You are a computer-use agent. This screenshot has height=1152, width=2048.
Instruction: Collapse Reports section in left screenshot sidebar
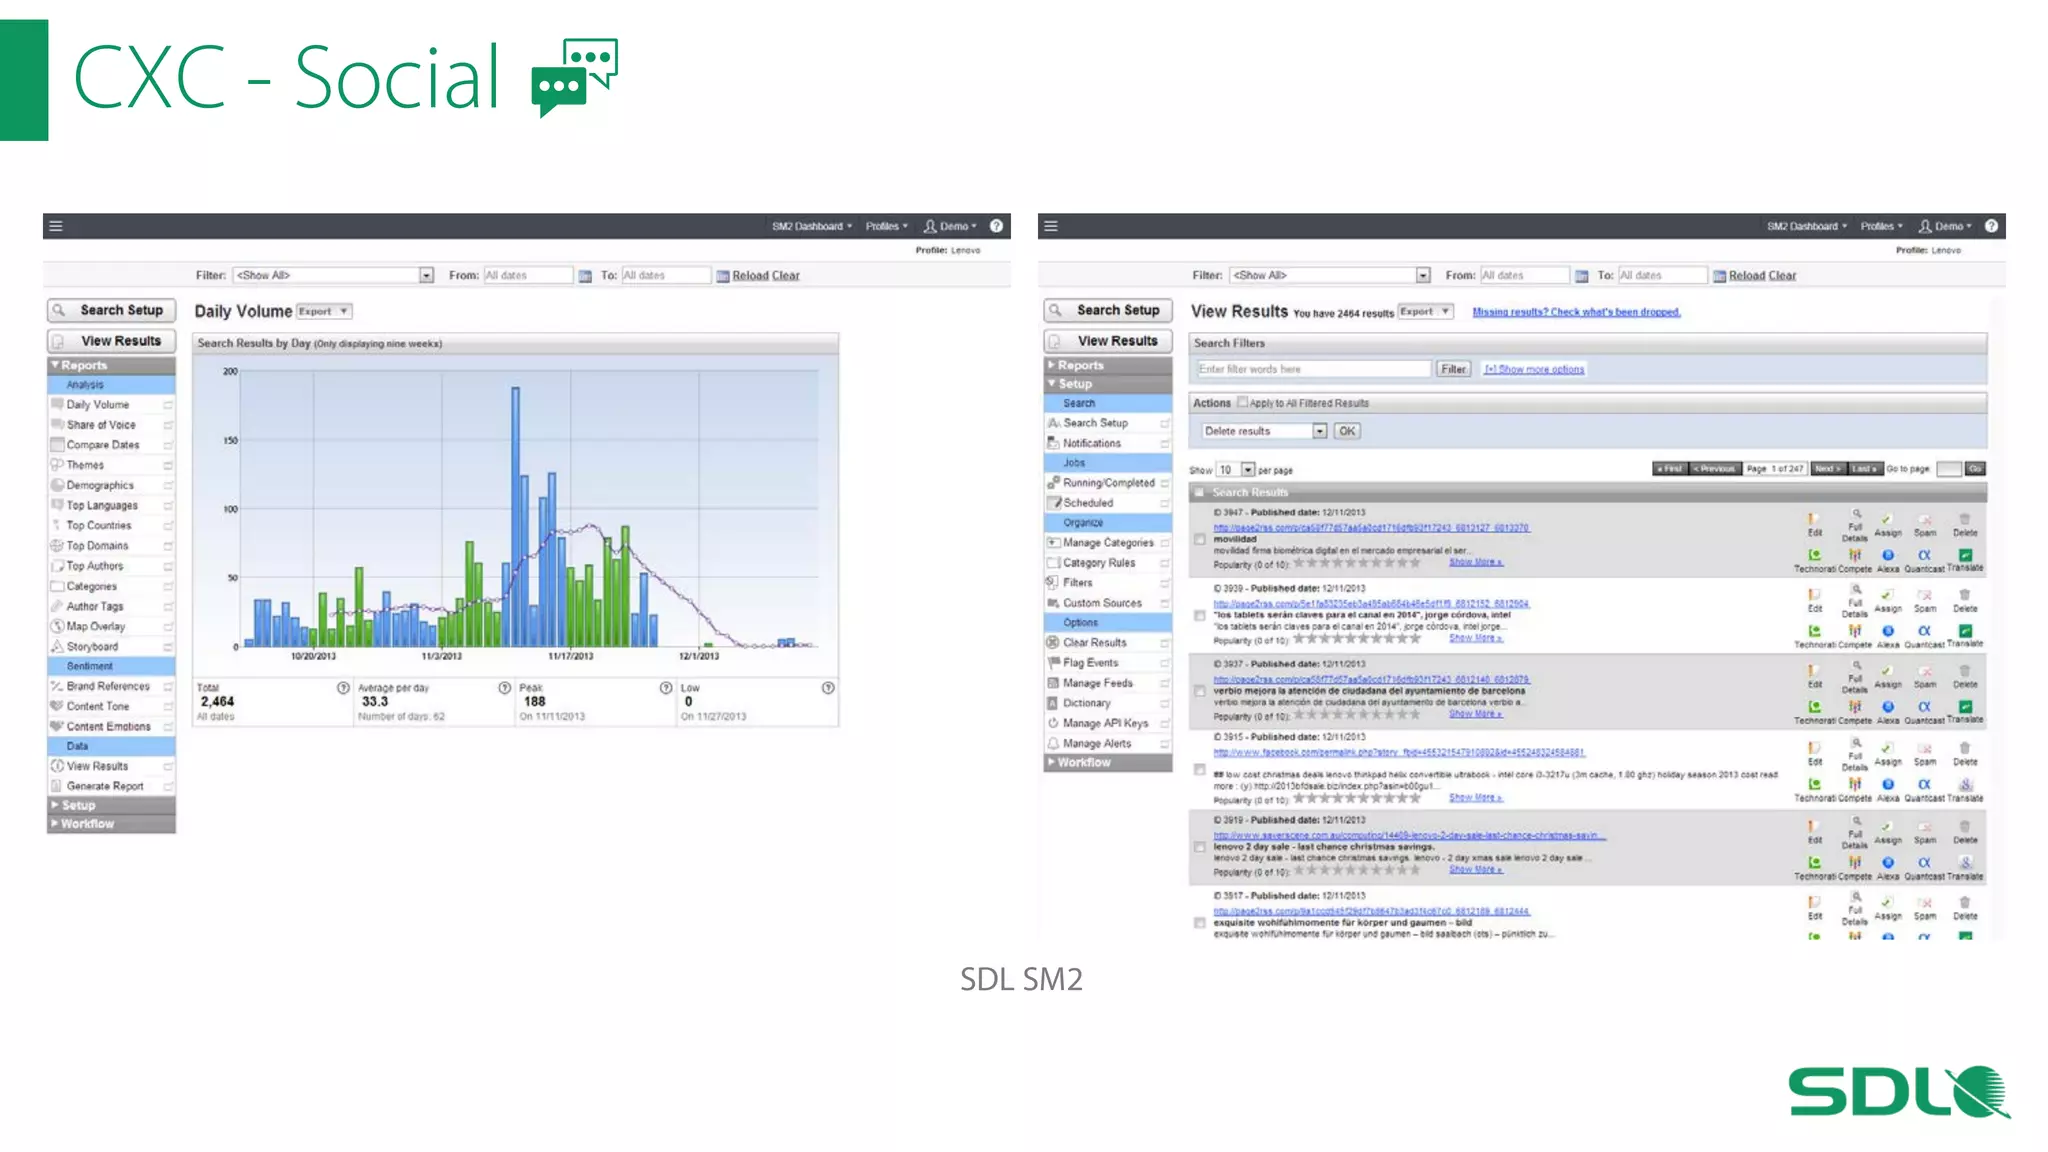[x=111, y=365]
